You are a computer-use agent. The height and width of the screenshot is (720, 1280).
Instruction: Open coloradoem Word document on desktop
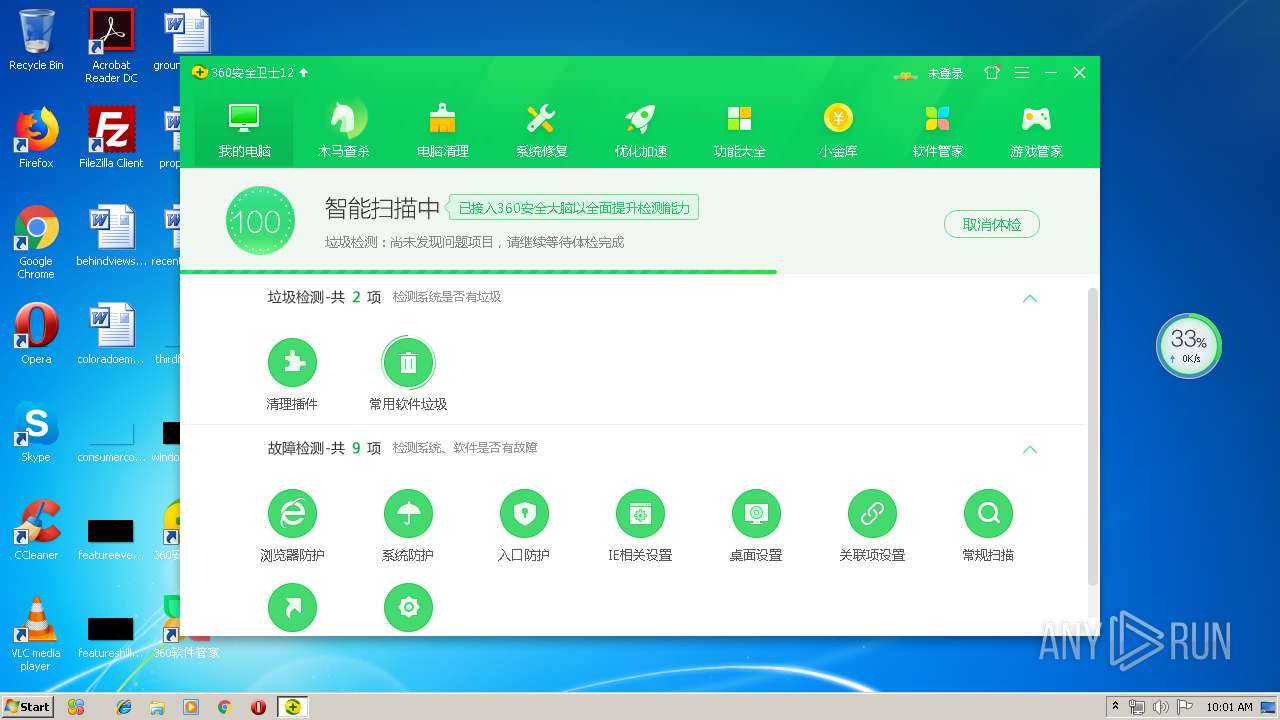pyautogui.click(x=111, y=334)
